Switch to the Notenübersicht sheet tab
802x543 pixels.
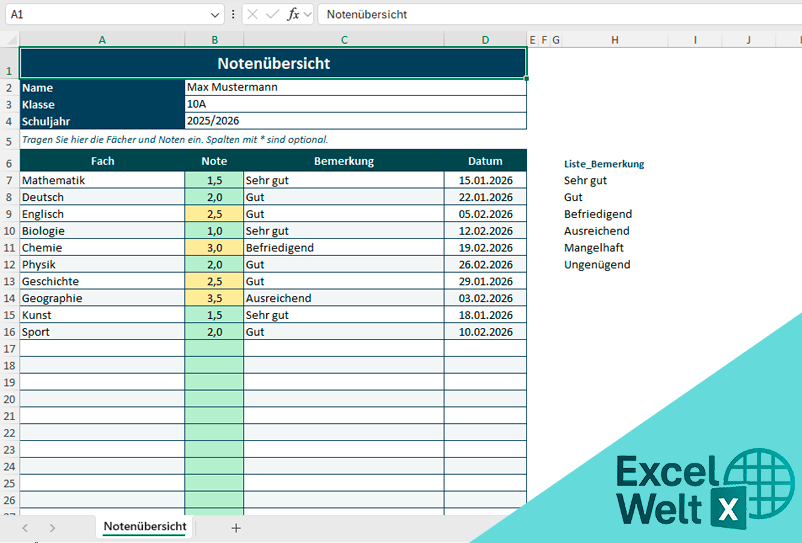point(145,527)
